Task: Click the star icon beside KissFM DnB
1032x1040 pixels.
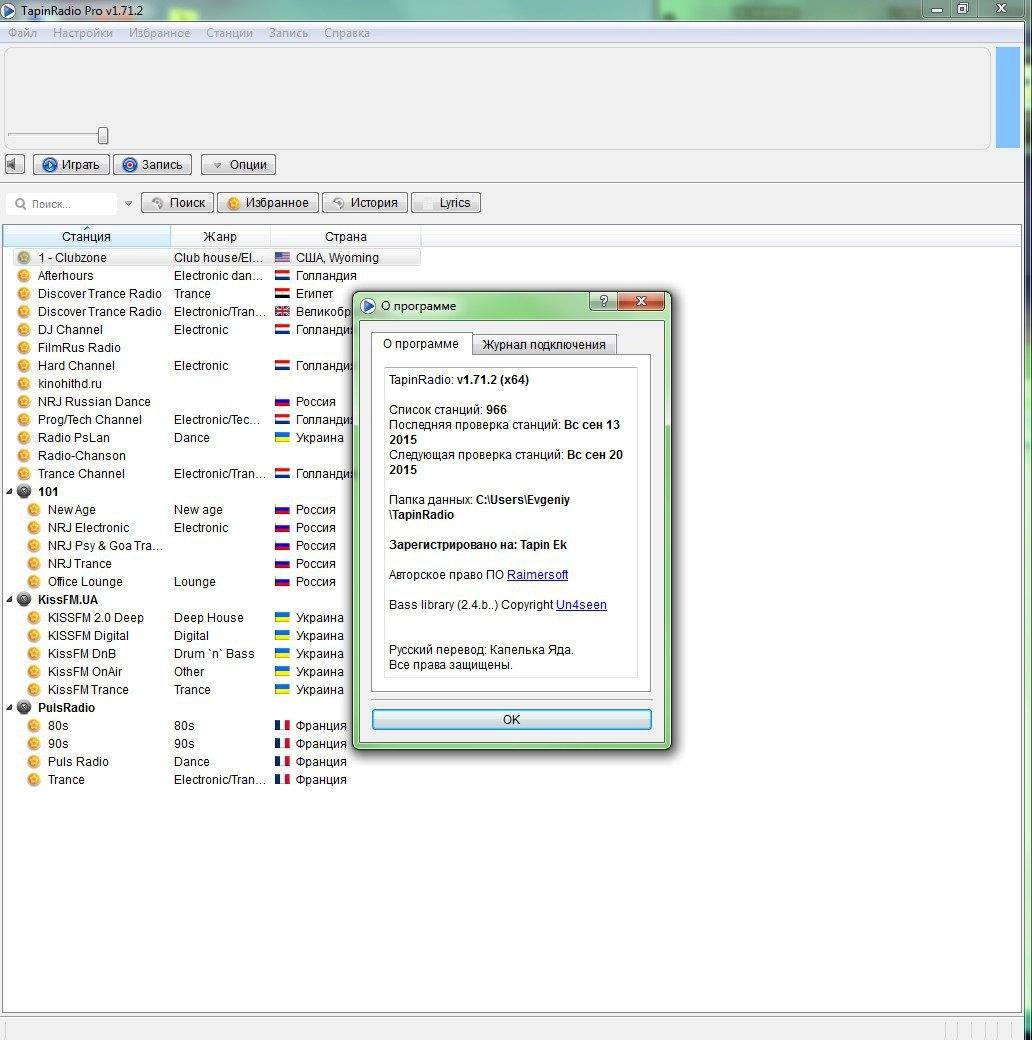Action: pos(34,653)
